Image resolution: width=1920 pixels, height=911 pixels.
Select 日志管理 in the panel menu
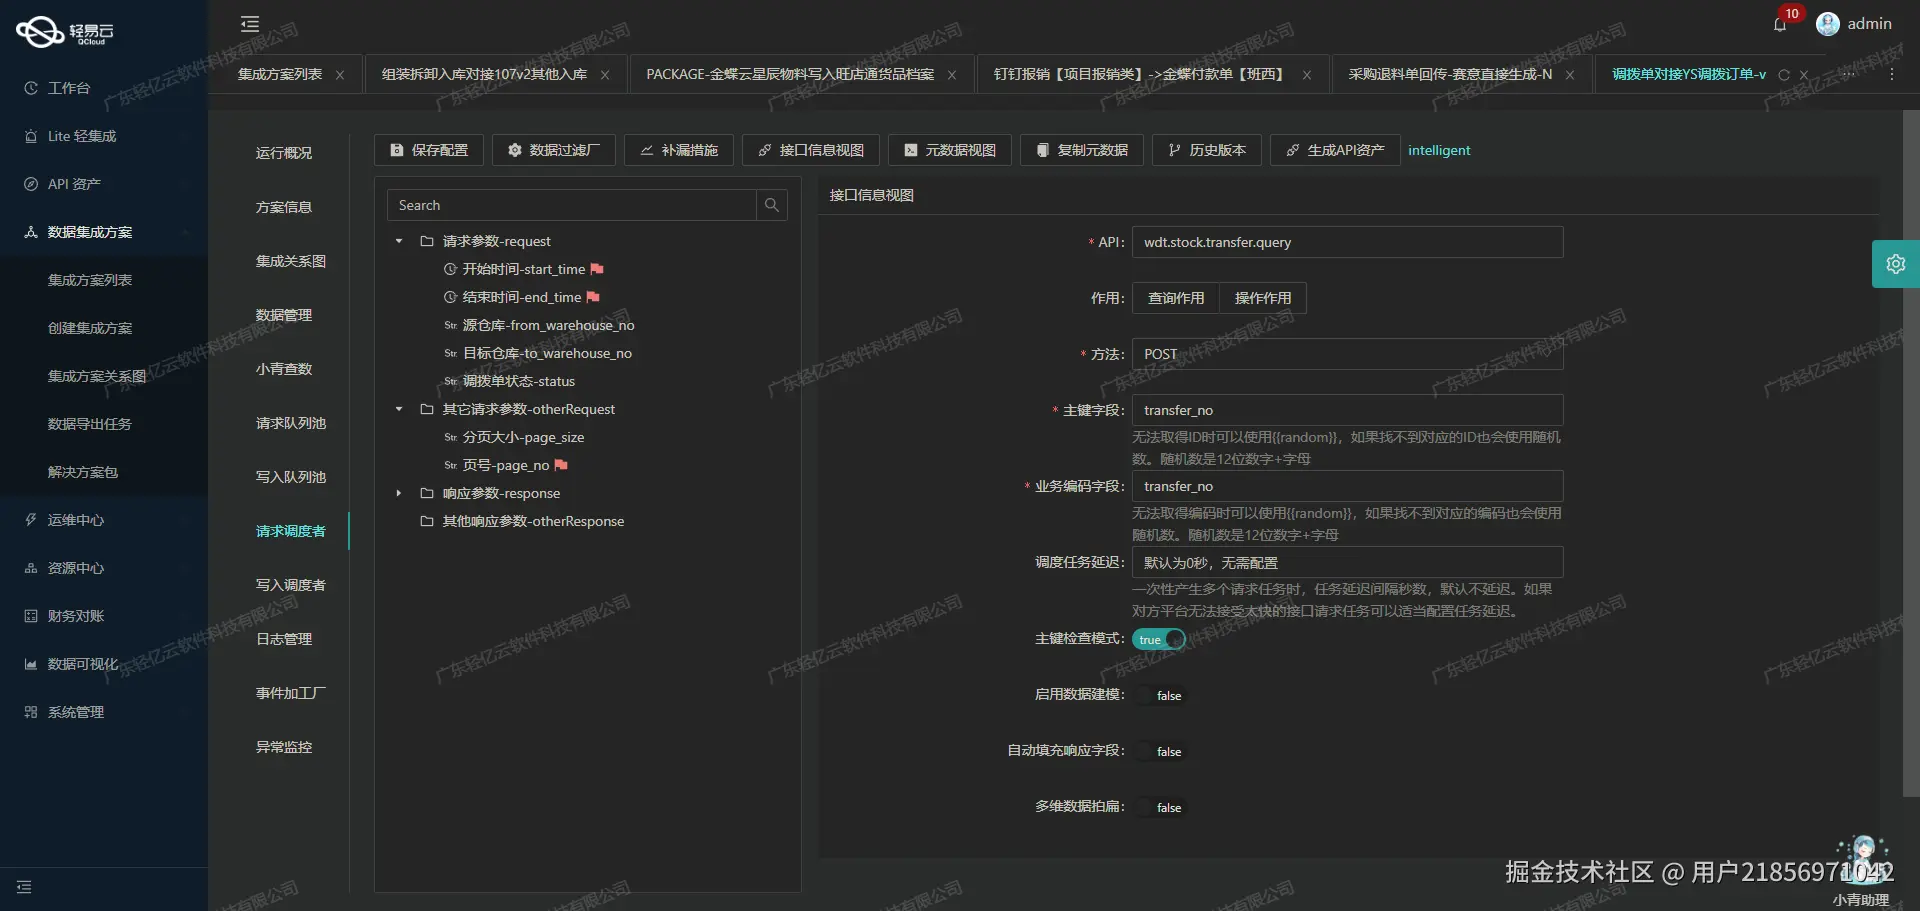283,639
